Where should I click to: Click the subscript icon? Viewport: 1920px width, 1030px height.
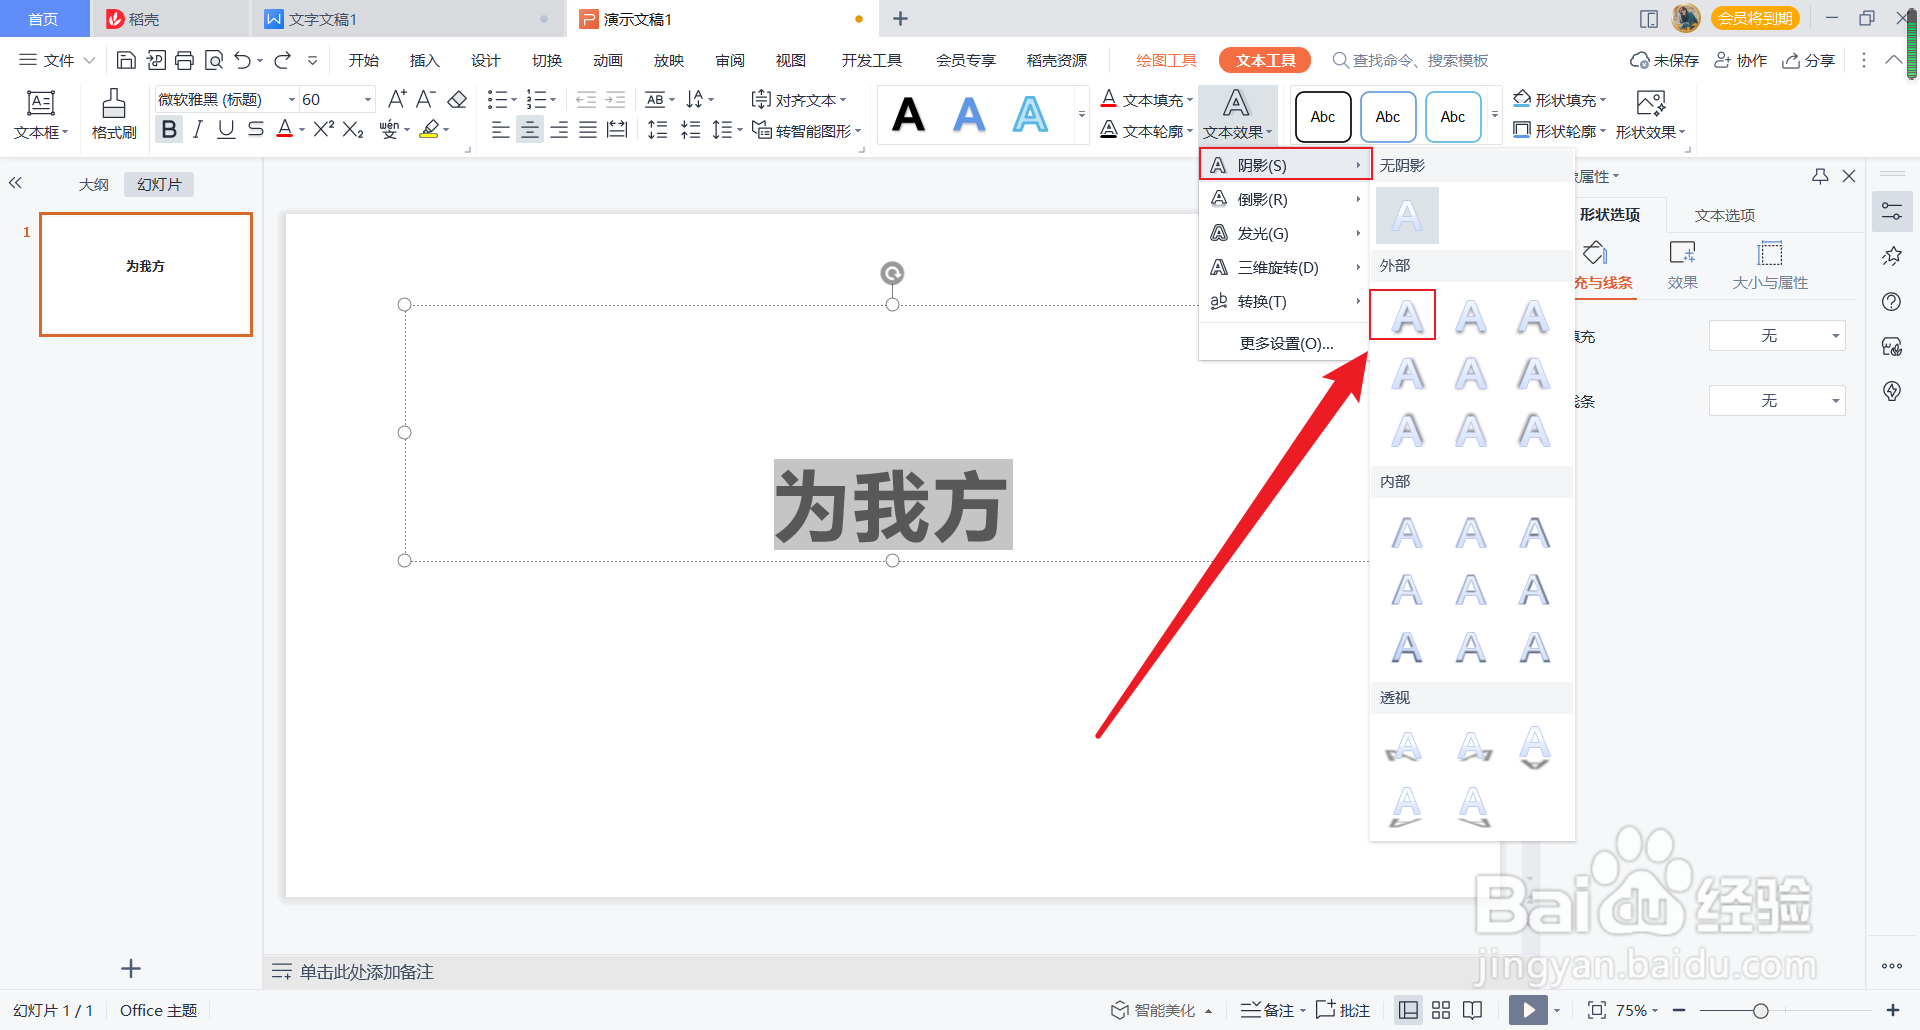353,129
